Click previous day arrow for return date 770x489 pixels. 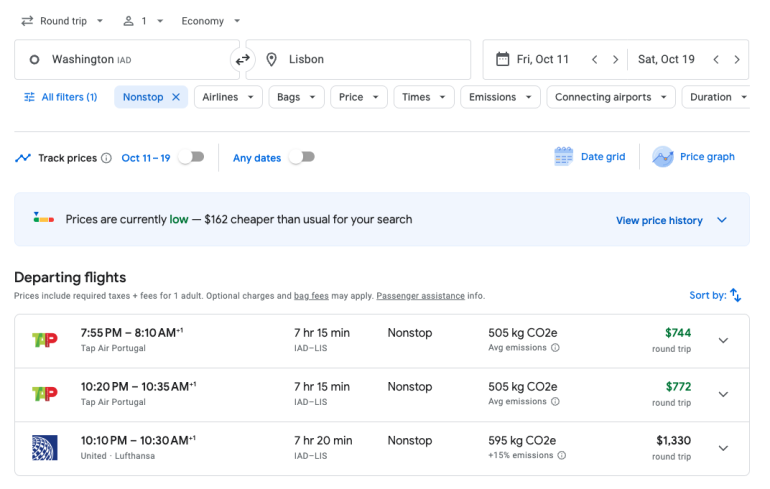[x=715, y=60]
